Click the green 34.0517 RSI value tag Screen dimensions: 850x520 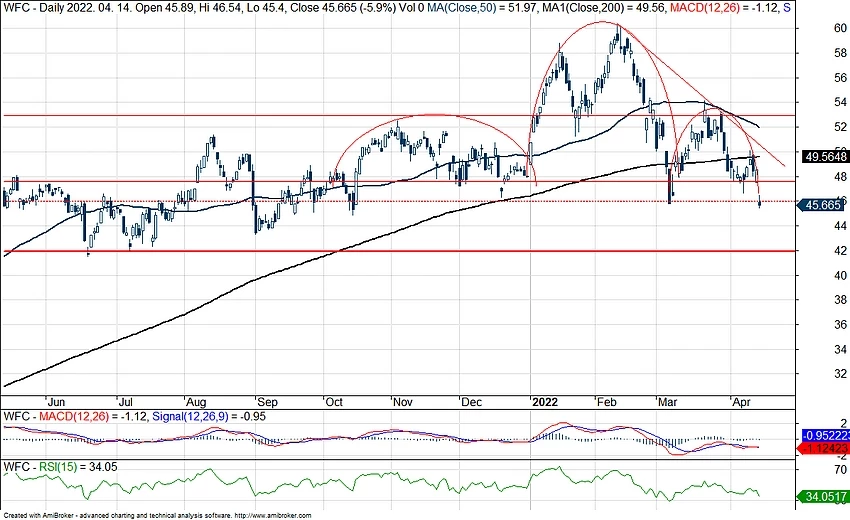pyautogui.click(x=824, y=497)
